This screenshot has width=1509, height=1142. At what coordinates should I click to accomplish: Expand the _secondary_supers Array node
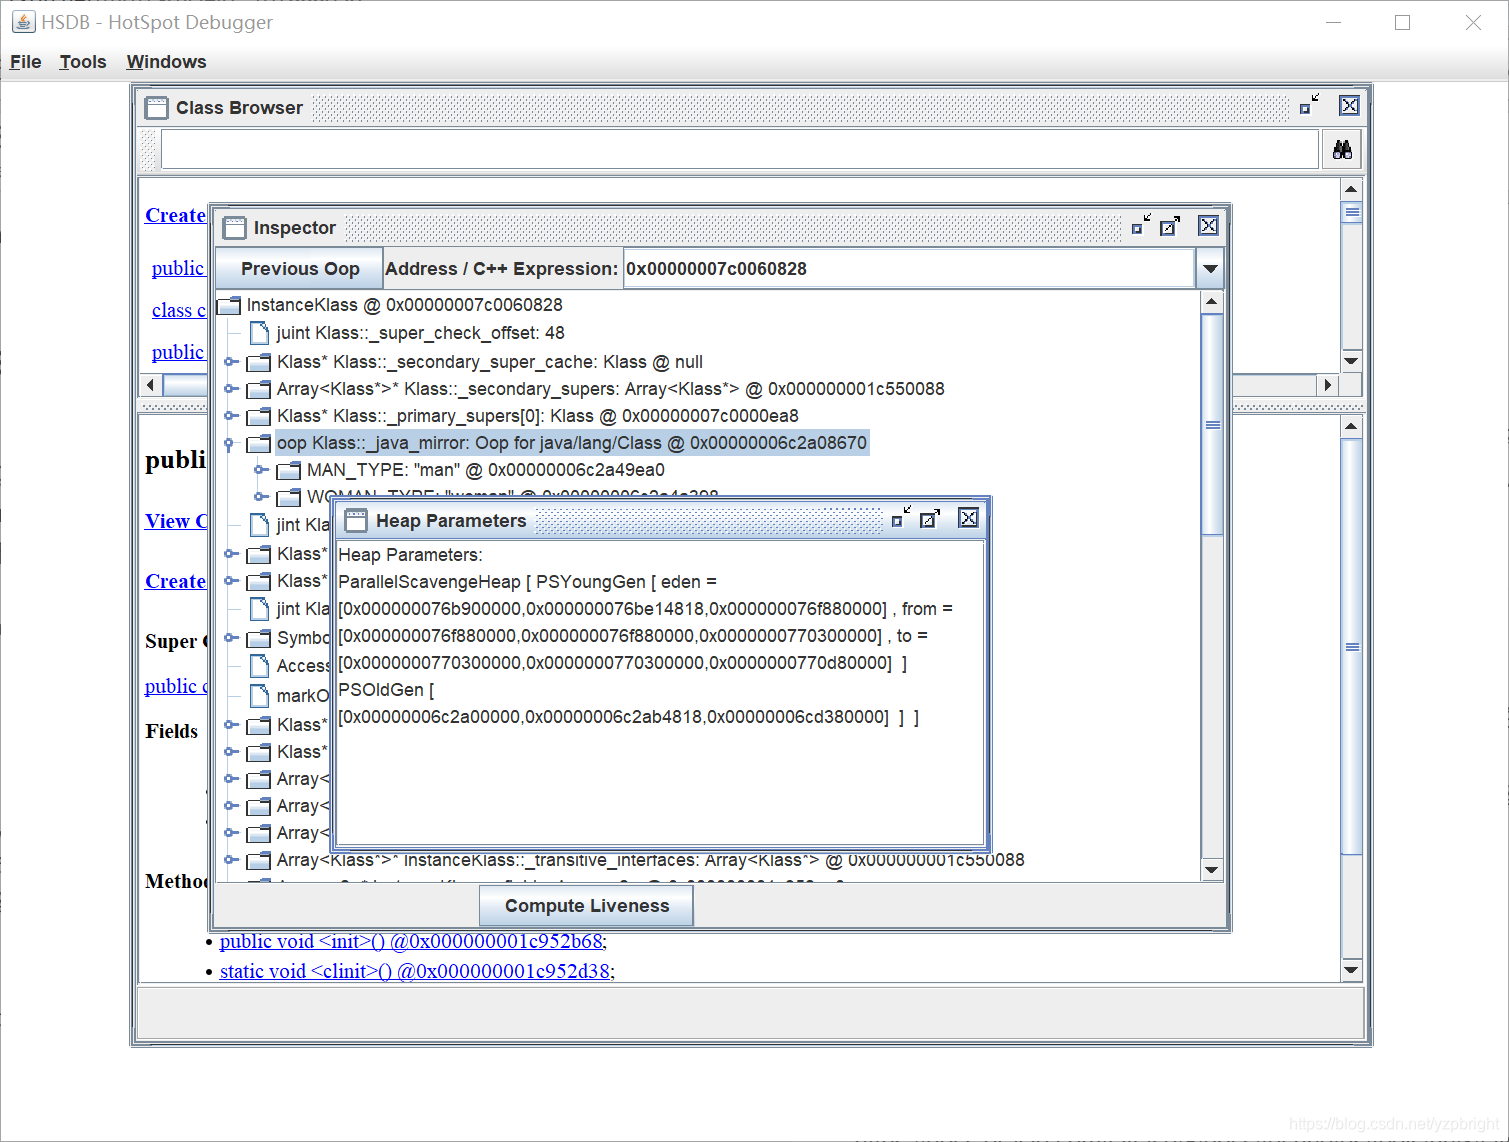(x=230, y=389)
